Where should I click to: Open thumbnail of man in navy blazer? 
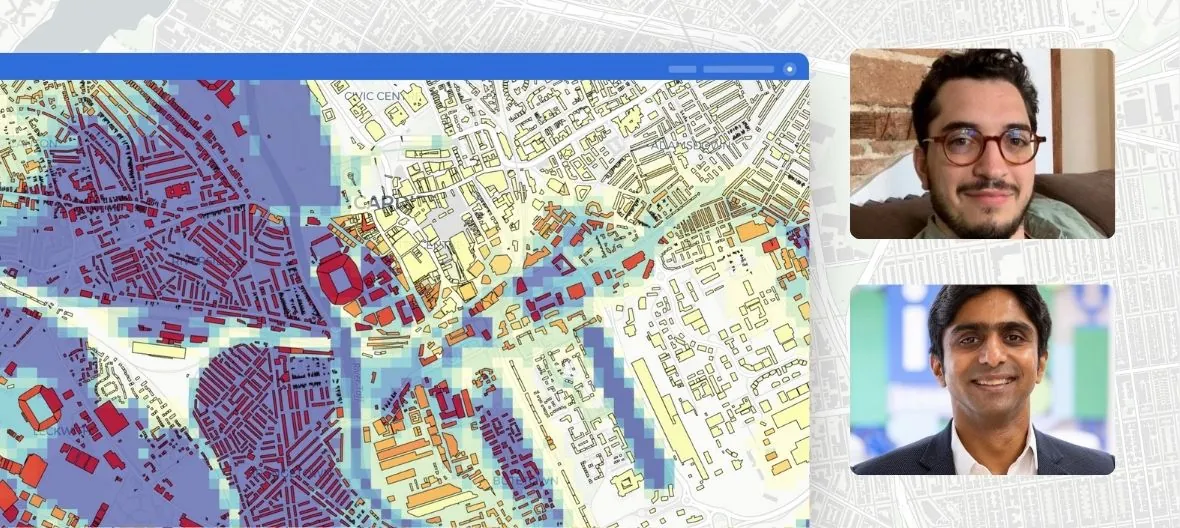pos(981,379)
